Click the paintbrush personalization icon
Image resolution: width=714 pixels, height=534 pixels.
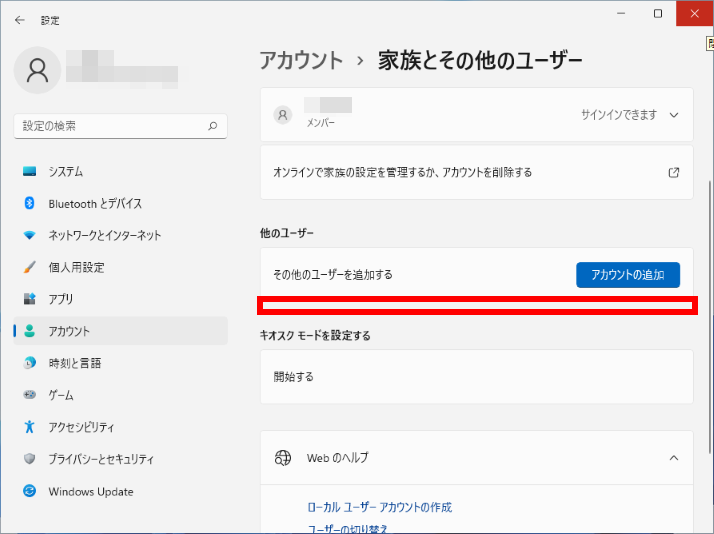pos(30,267)
